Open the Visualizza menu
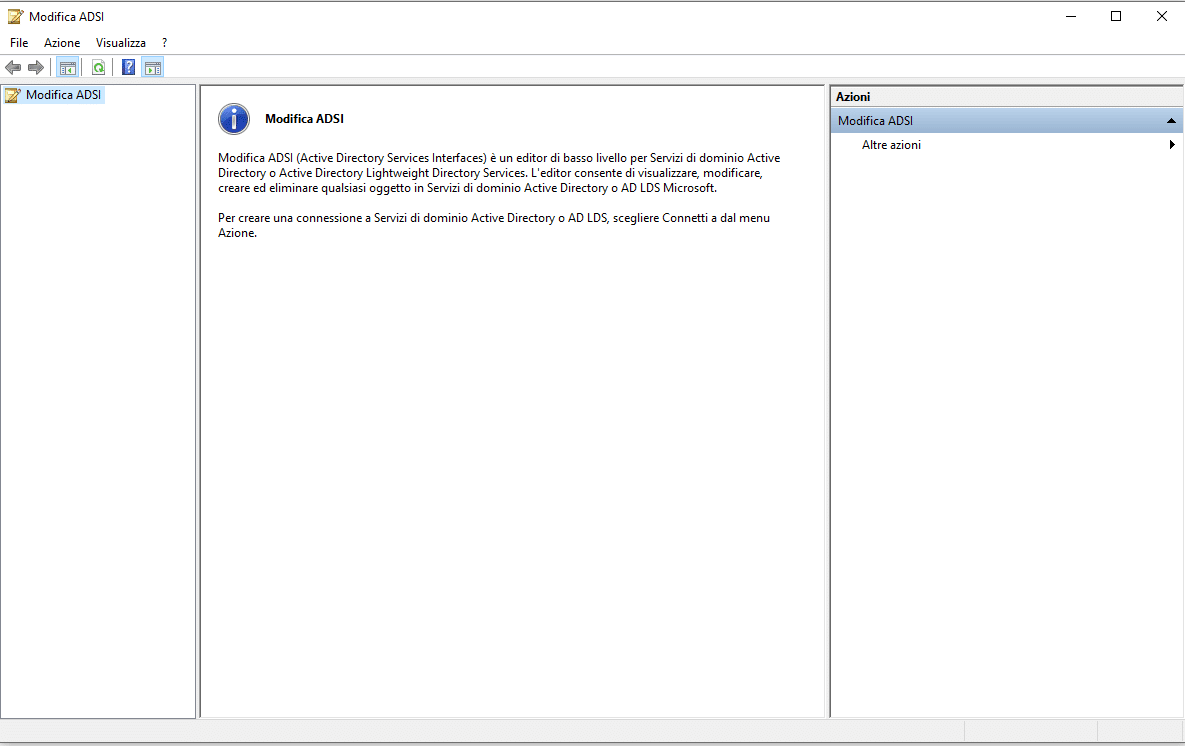Image resolution: width=1185 pixels, height=746 pixels. pos(121,43)
